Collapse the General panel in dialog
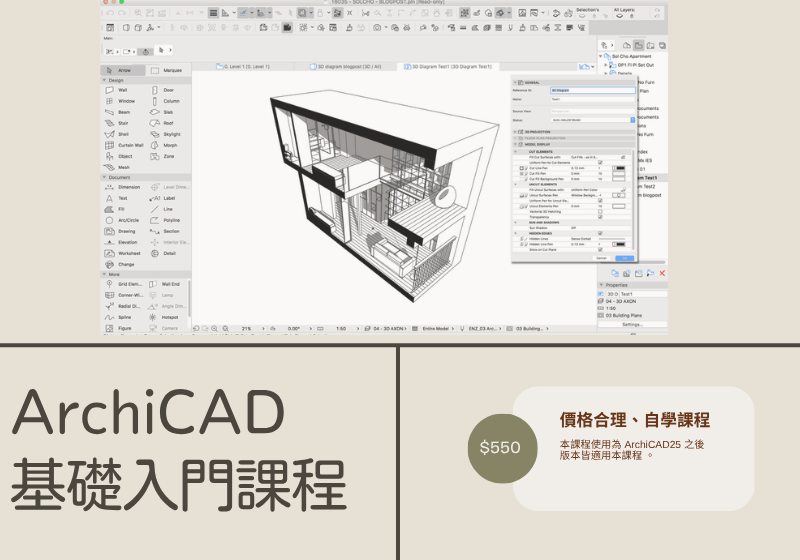800x560 pixels. click(515, 82)
